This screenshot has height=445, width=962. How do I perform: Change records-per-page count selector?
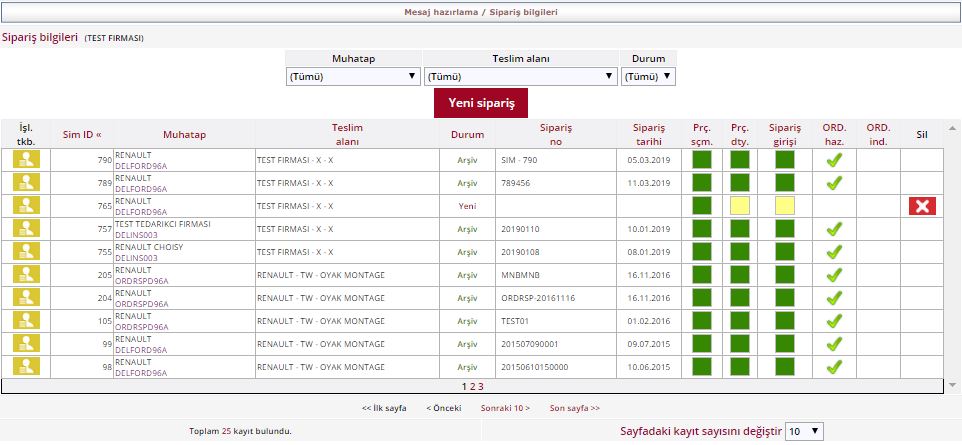coord(804,431)
